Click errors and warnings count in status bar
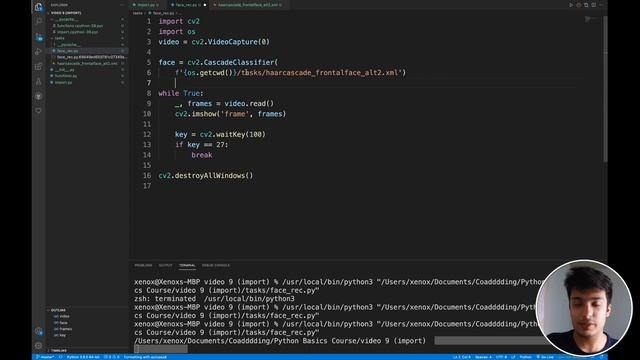The height and width of the screenshot is (360, 640). tap(111, 357)
